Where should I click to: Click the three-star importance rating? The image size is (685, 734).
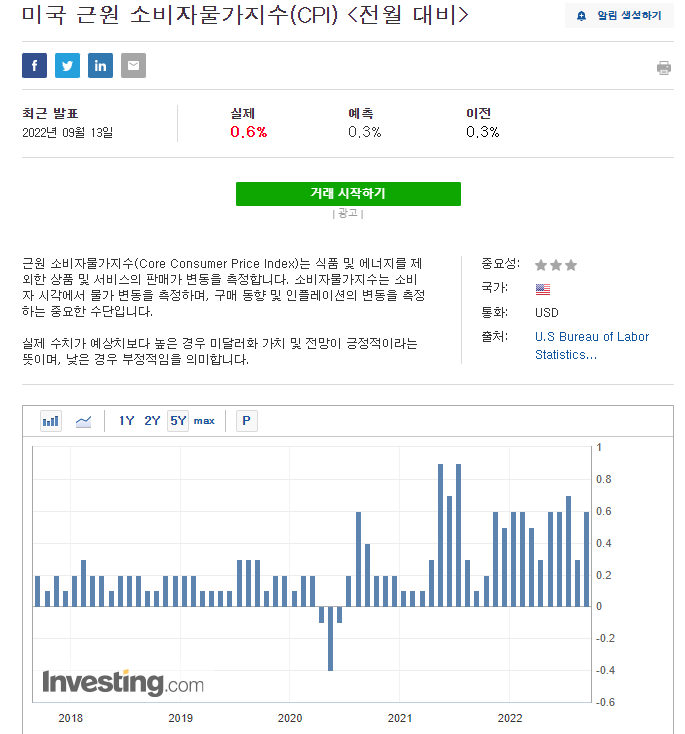click(x=556, y=265)
